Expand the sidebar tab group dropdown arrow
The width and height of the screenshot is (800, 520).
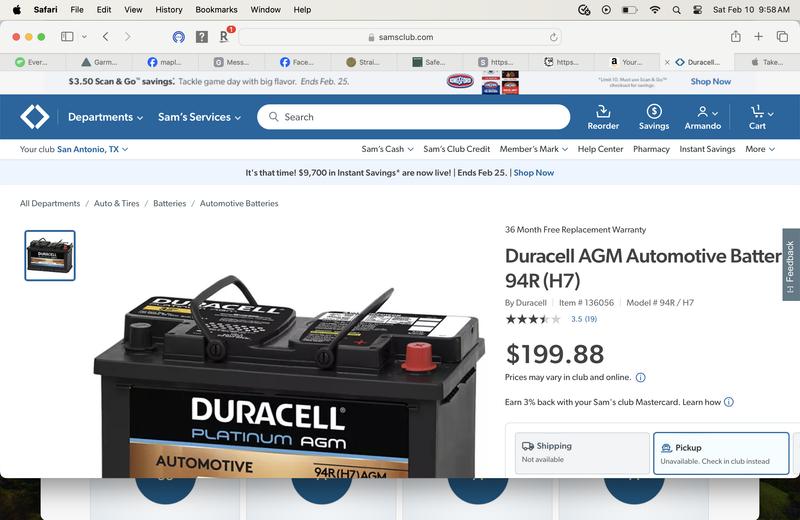pyautogui.click(x=84, y=37)
